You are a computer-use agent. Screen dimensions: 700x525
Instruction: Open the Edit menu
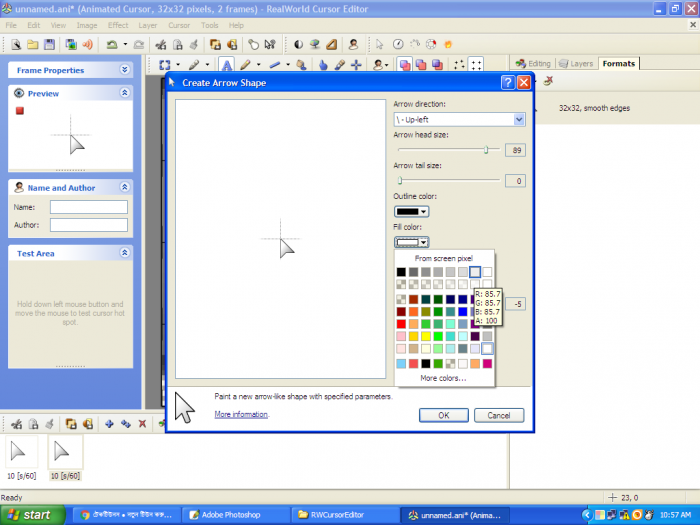[x=33, y=25]
